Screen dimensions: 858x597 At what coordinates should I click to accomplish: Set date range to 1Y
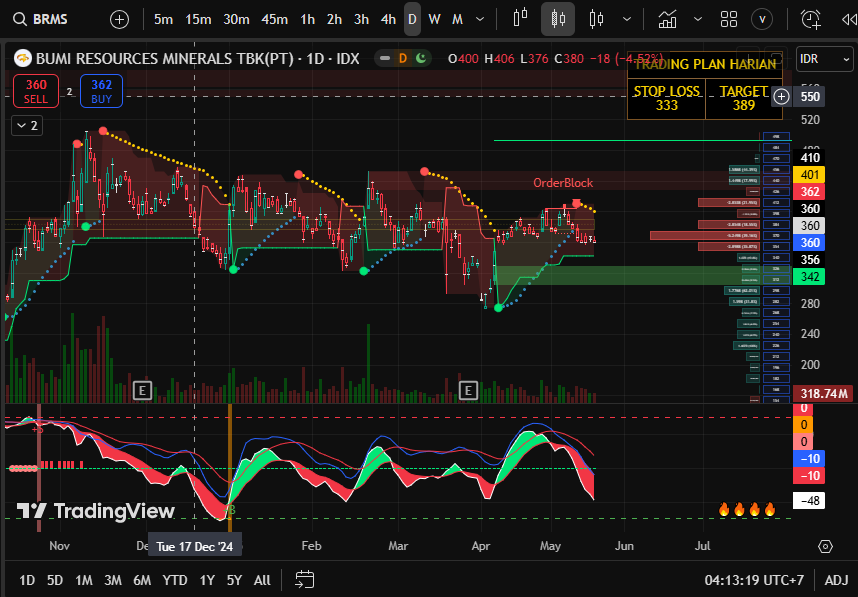[207, 580]
